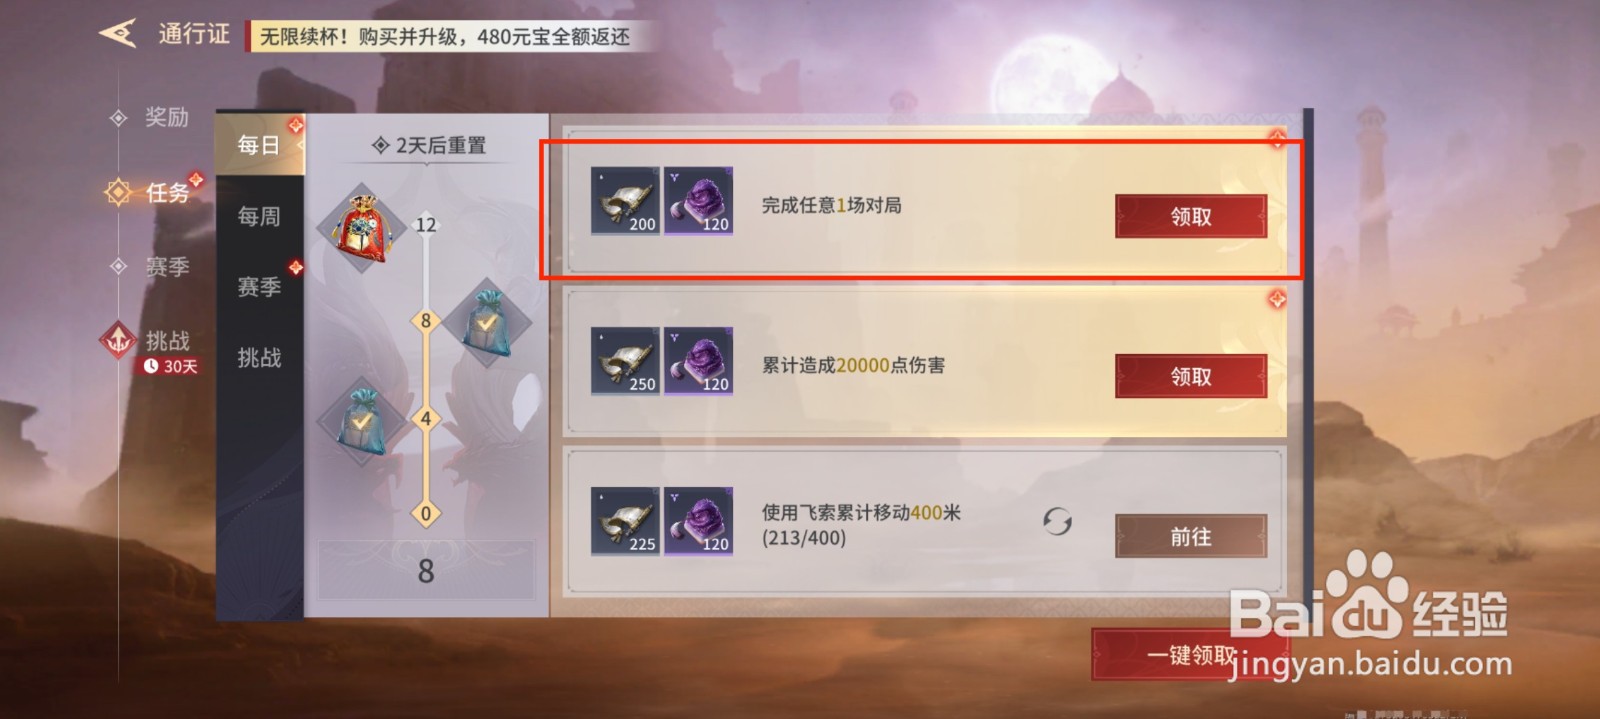Click the refresh icon for the 飞索 task
Viewport: 1600px width, 719px height.
1057,521
